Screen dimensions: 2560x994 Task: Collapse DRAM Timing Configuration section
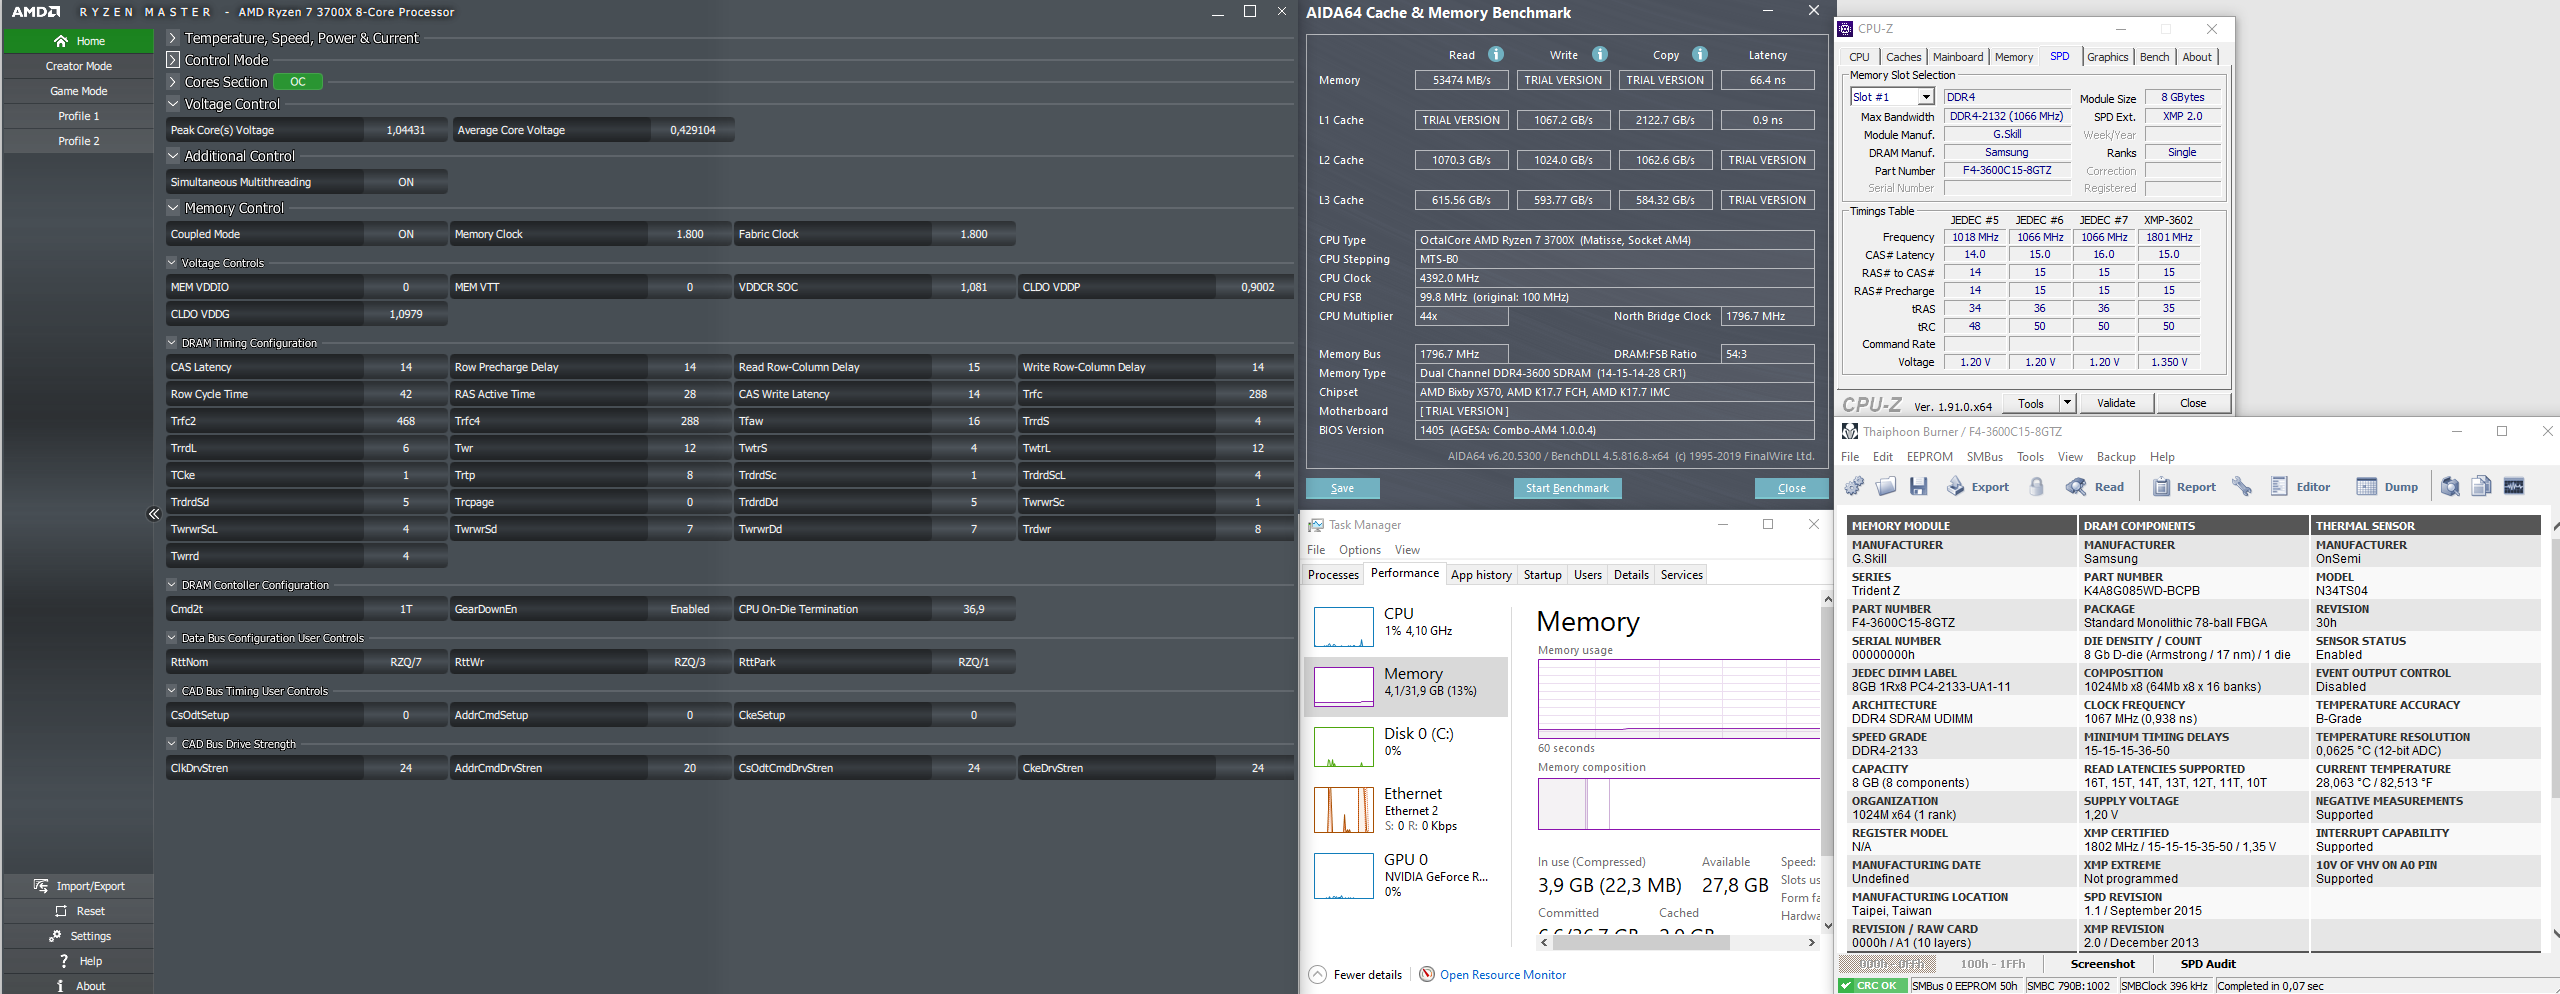pyautogui.click(x=172, y=343)
